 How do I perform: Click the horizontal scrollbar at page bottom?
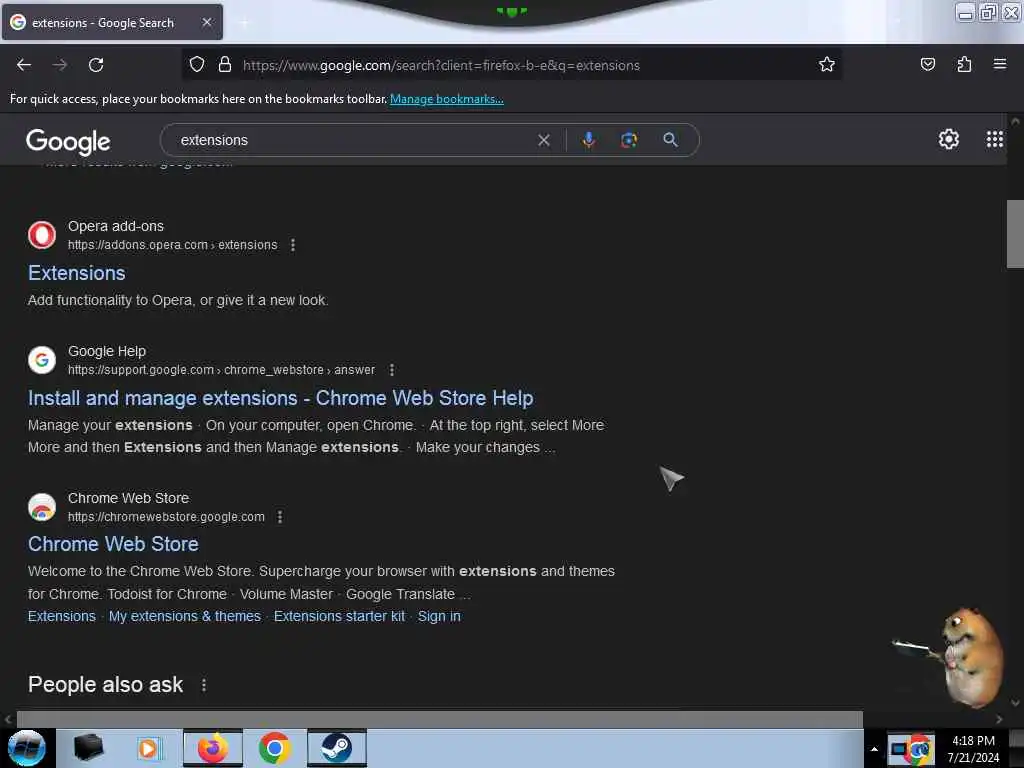pos(440,719)
